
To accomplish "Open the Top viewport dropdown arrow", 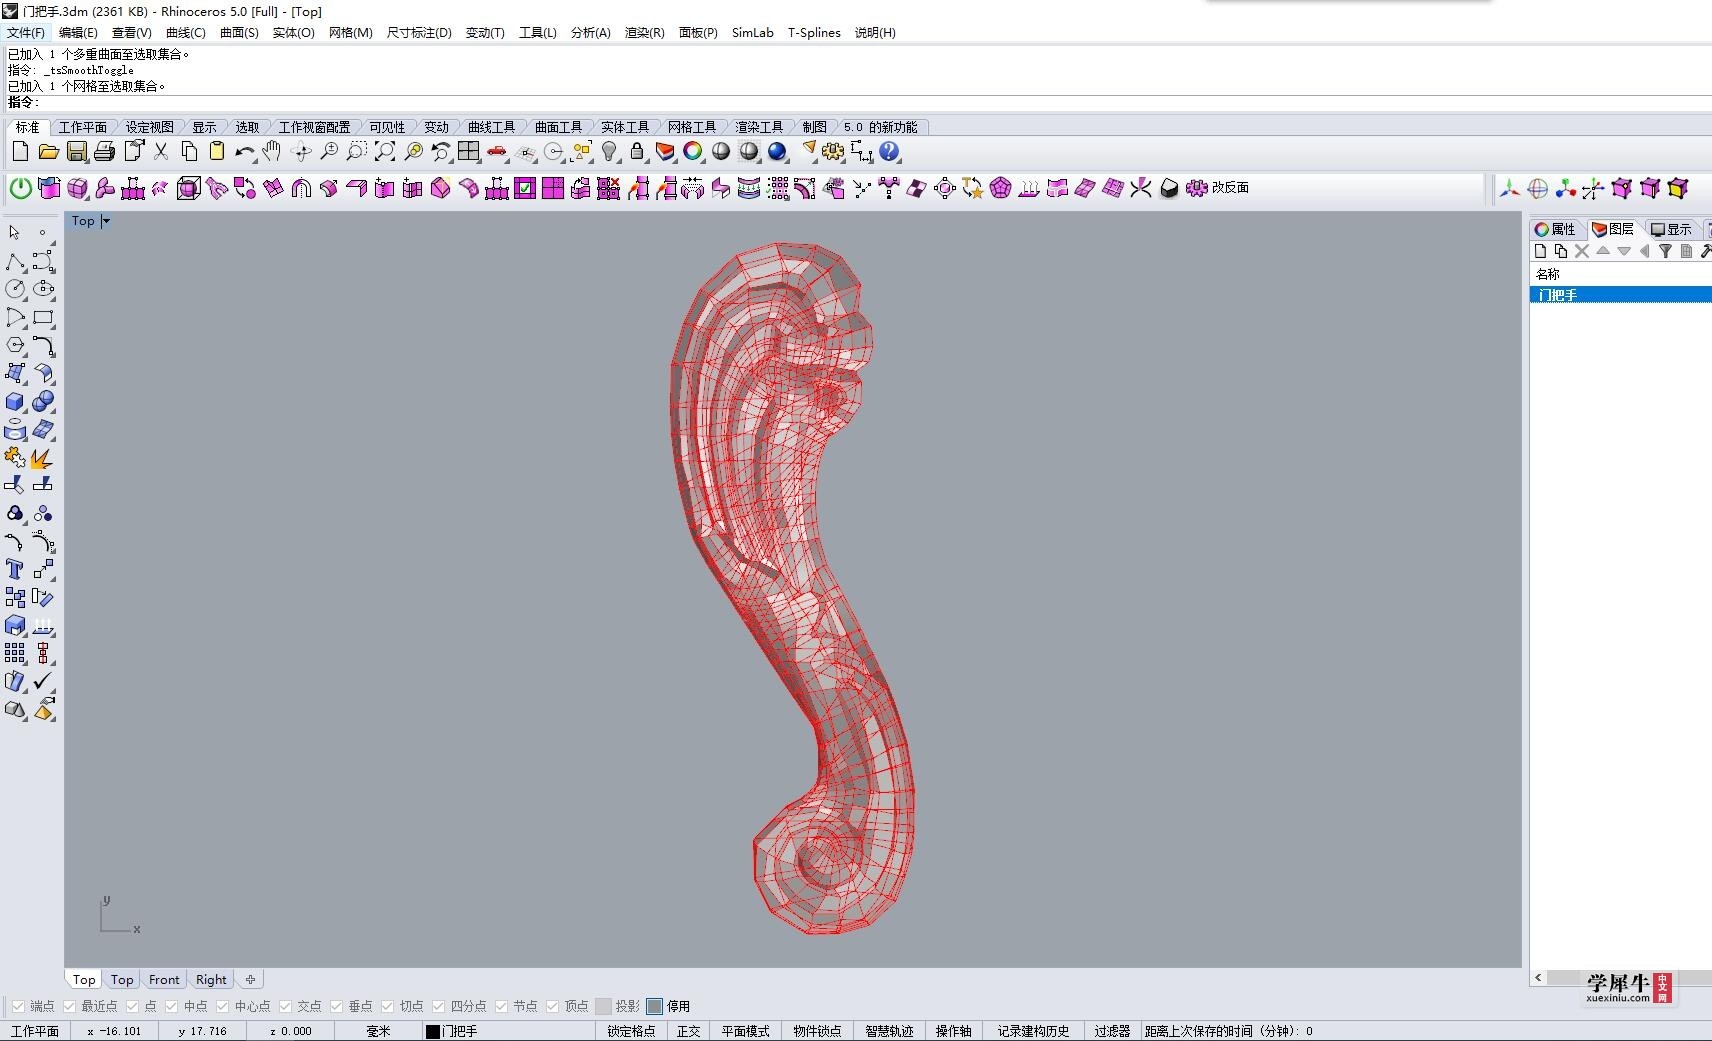I will point(106,221).
